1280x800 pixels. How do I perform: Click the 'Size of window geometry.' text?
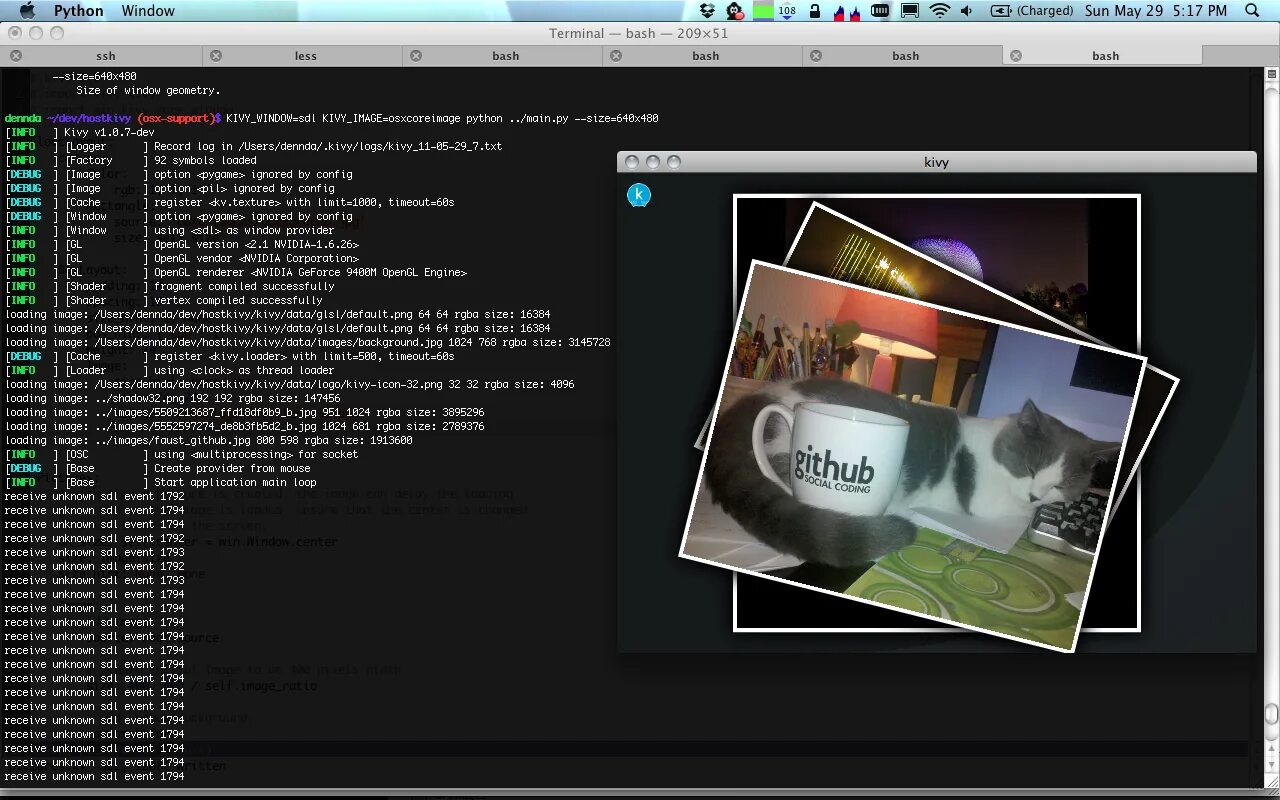pyautogui.click(x=149, y=90)
